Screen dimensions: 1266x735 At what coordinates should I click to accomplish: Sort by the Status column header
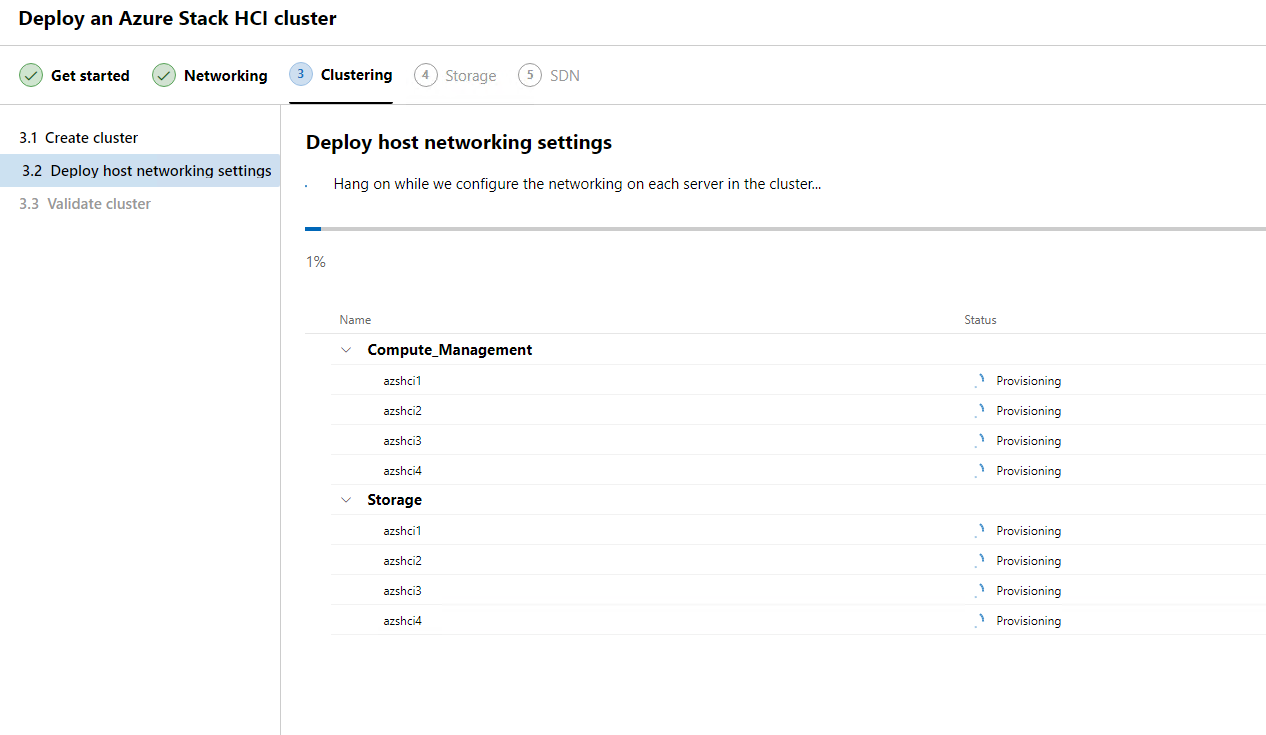pos(980,320)
